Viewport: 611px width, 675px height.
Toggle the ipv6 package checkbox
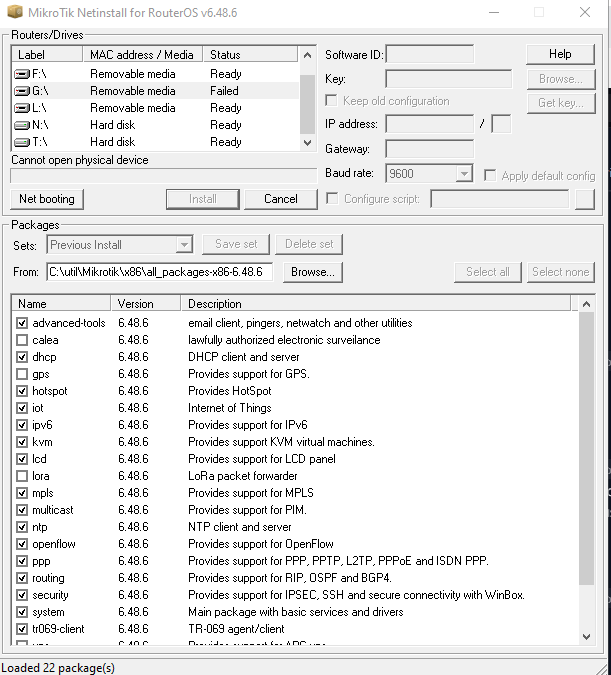tap(22, 425)
